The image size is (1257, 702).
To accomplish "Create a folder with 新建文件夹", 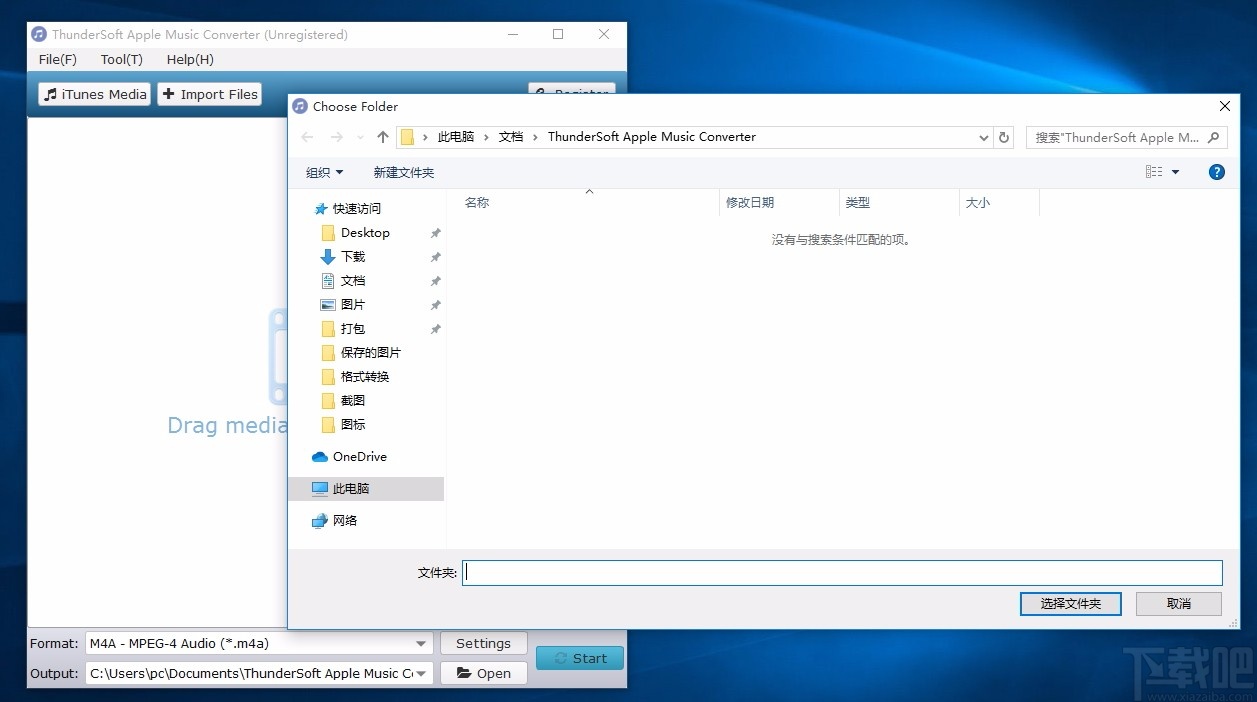I will (x=404, y=171).
